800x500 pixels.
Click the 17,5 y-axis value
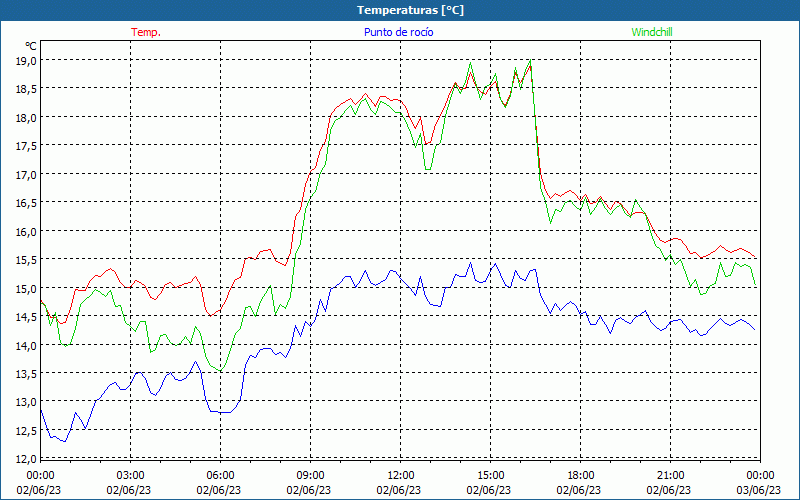coord(27,146)
